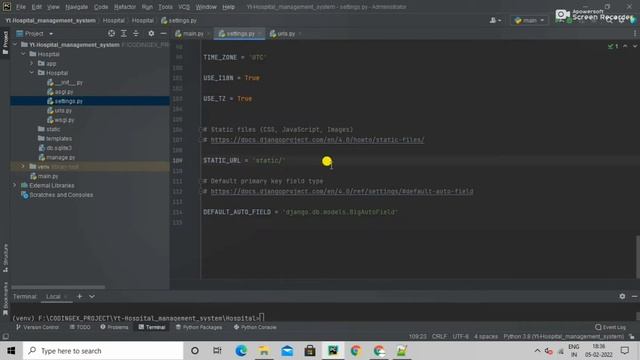The image size is (640, 360).
Task: Toggle tool windows quick-access icon
Action: pos(5,336)
